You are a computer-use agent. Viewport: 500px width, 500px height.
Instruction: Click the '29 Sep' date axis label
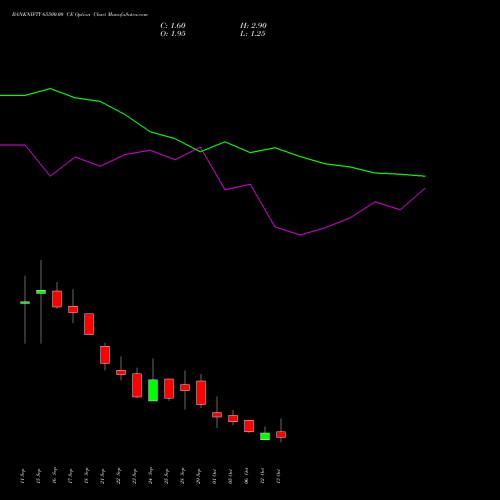pos(198,476)
